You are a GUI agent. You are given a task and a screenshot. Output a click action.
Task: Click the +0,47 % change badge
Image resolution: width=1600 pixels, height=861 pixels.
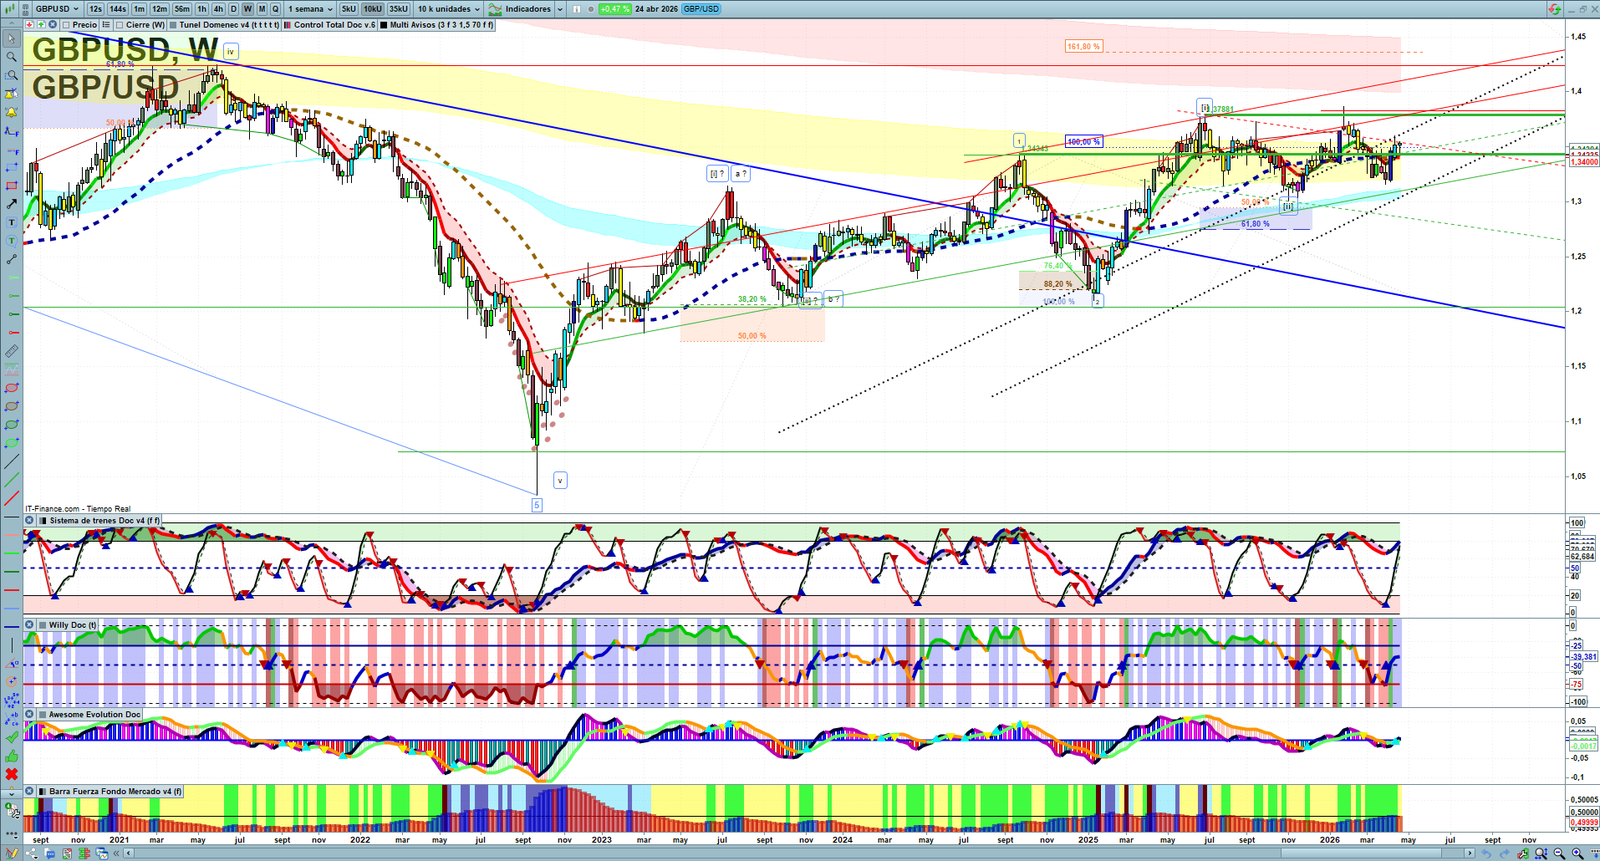(x=614, y=9)
